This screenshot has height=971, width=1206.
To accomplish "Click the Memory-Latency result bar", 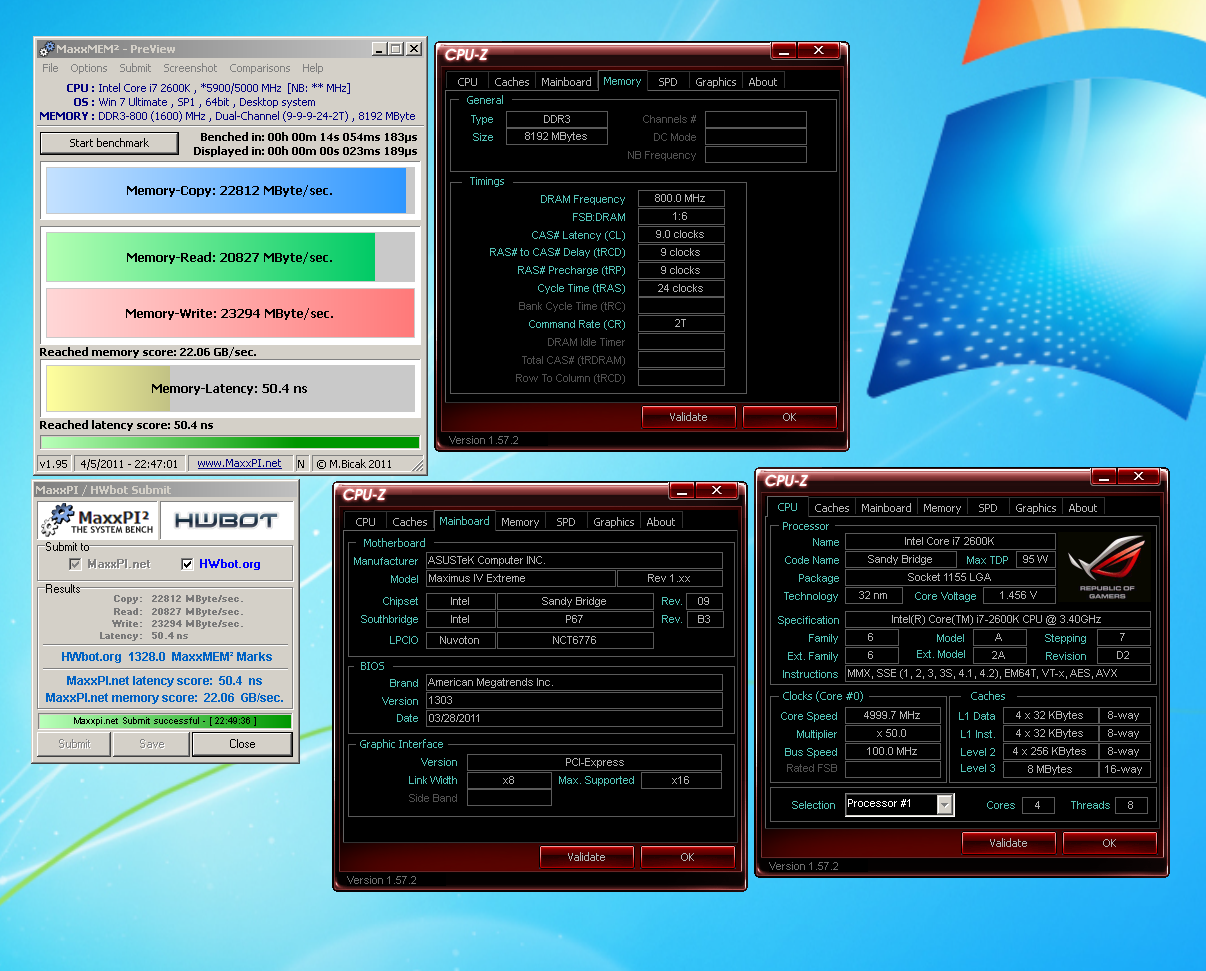I will click(x=230, y=388).
